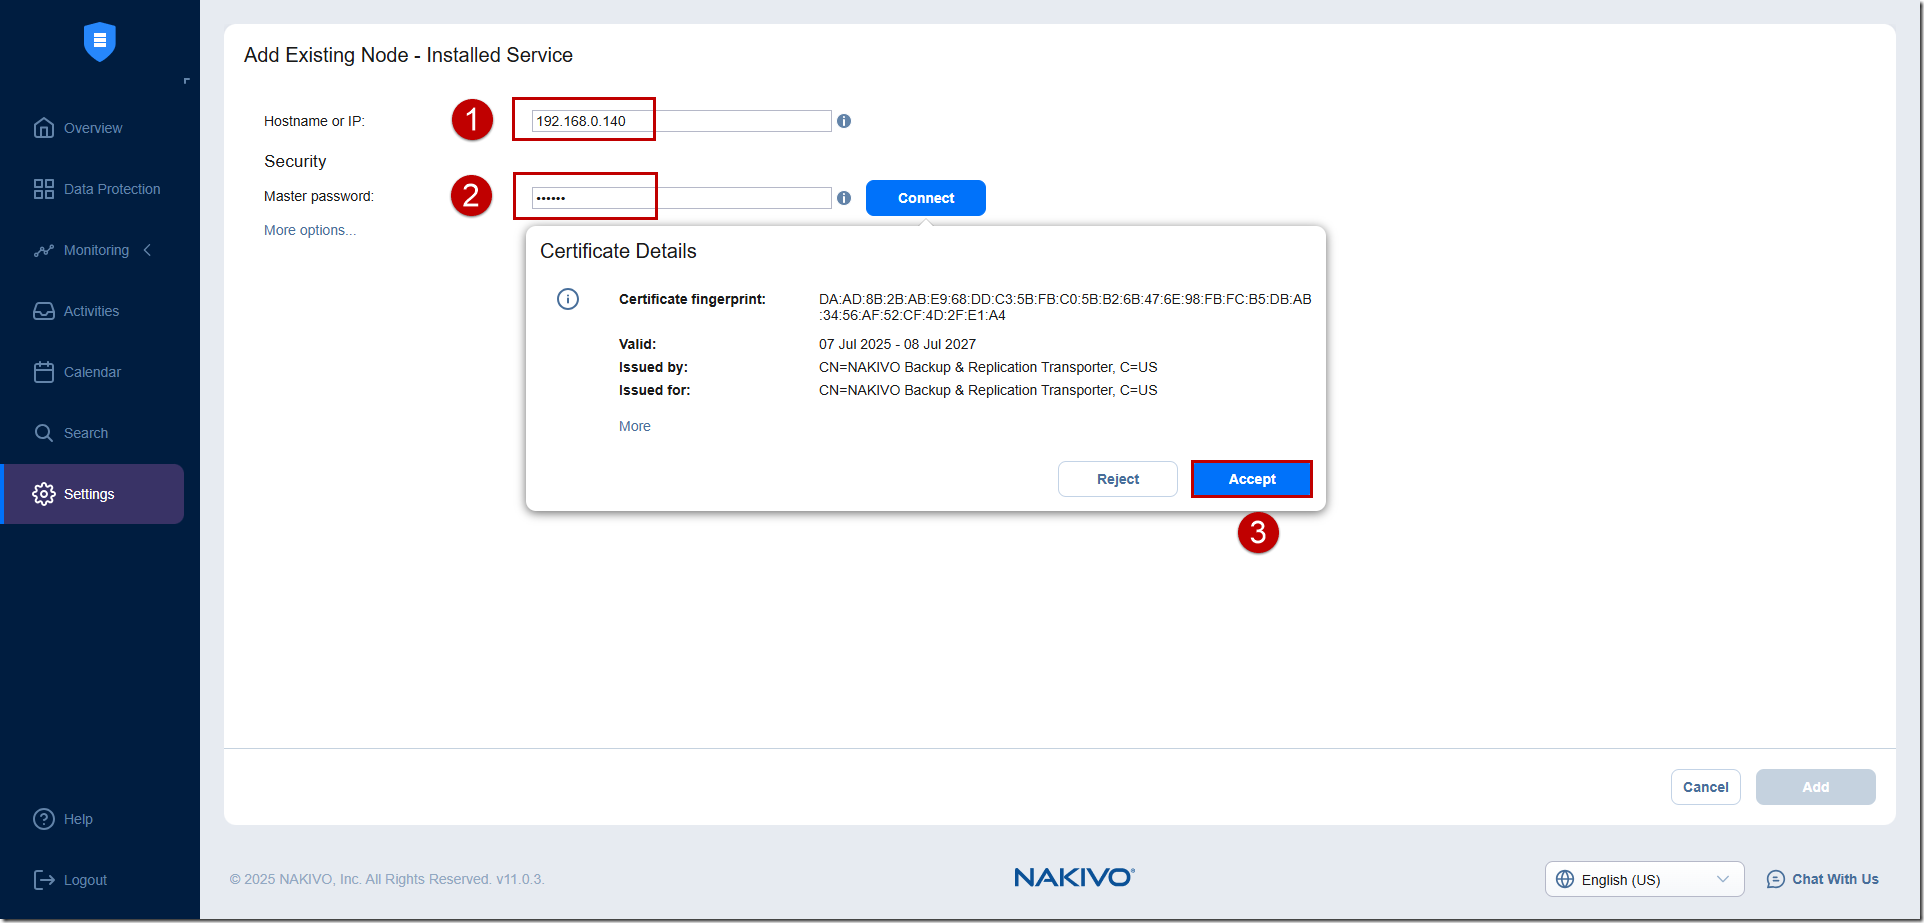Screen dimensions: 1924x923
Task: Open More options link
Action: [x=310, y=230]
